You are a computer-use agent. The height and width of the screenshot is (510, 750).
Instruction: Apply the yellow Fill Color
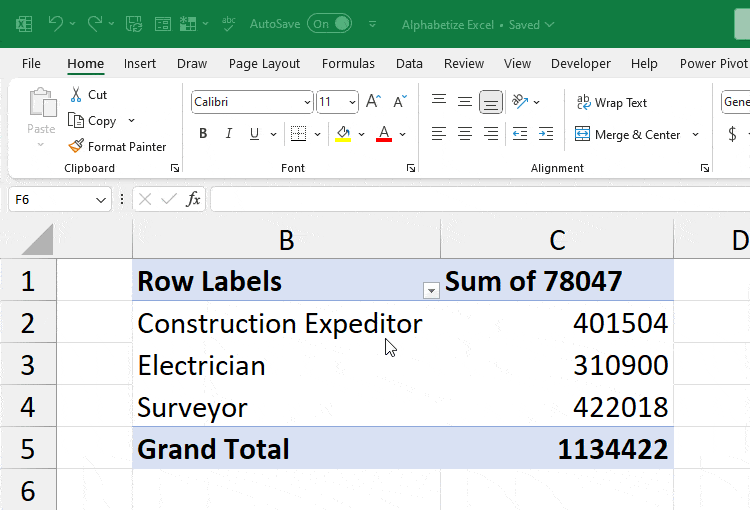click(343, 134)
